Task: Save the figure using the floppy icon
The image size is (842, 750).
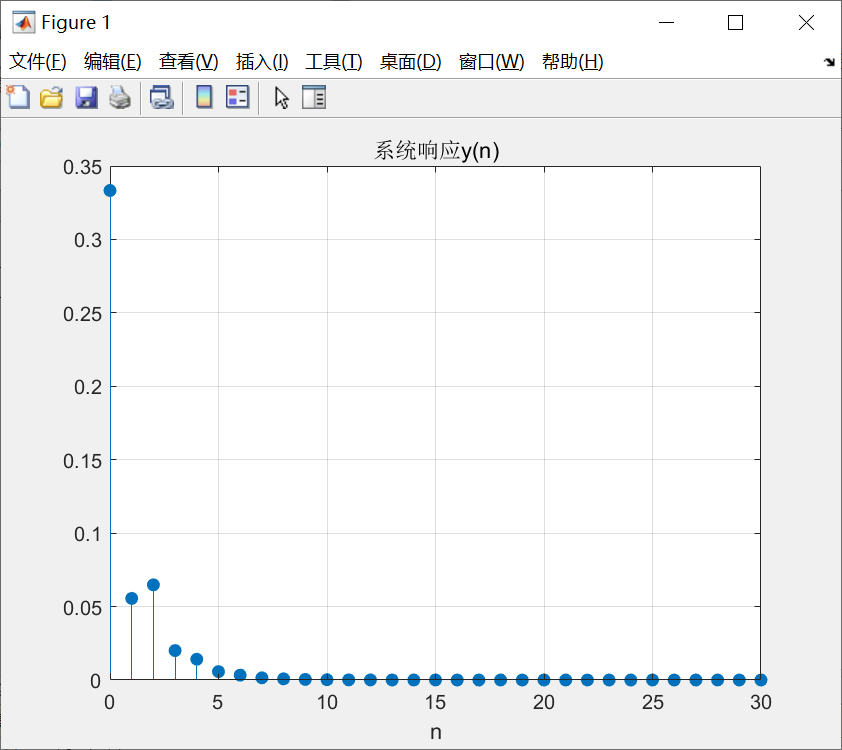Action: [86, 98]
